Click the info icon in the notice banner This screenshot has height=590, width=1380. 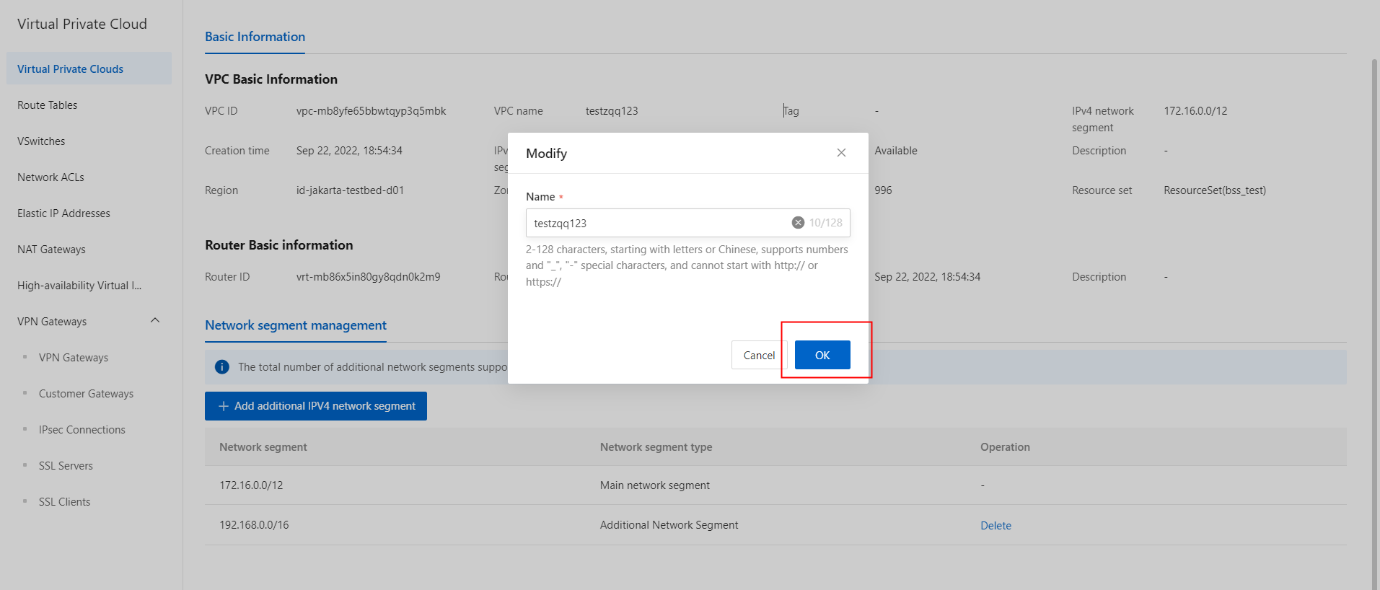point(222,367)
